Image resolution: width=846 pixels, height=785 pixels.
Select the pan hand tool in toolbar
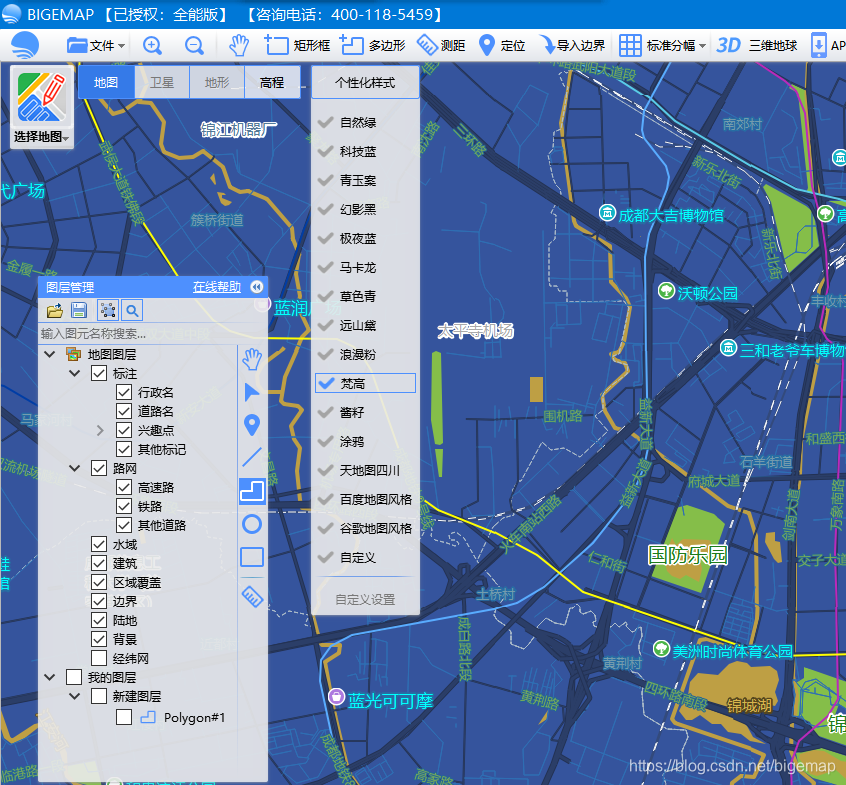238,45
